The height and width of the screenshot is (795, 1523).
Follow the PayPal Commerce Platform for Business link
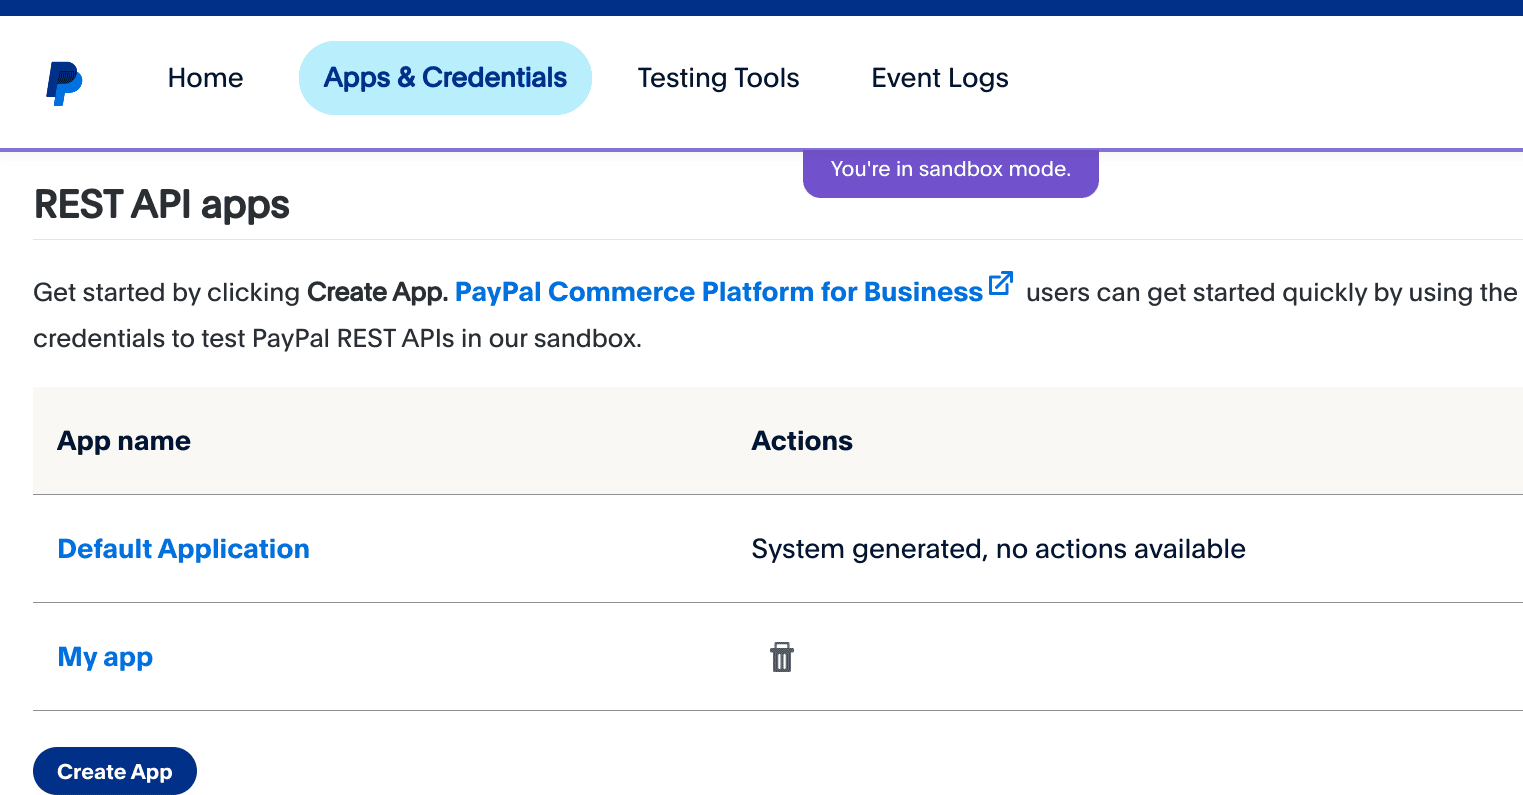click(x=719, y=292)
